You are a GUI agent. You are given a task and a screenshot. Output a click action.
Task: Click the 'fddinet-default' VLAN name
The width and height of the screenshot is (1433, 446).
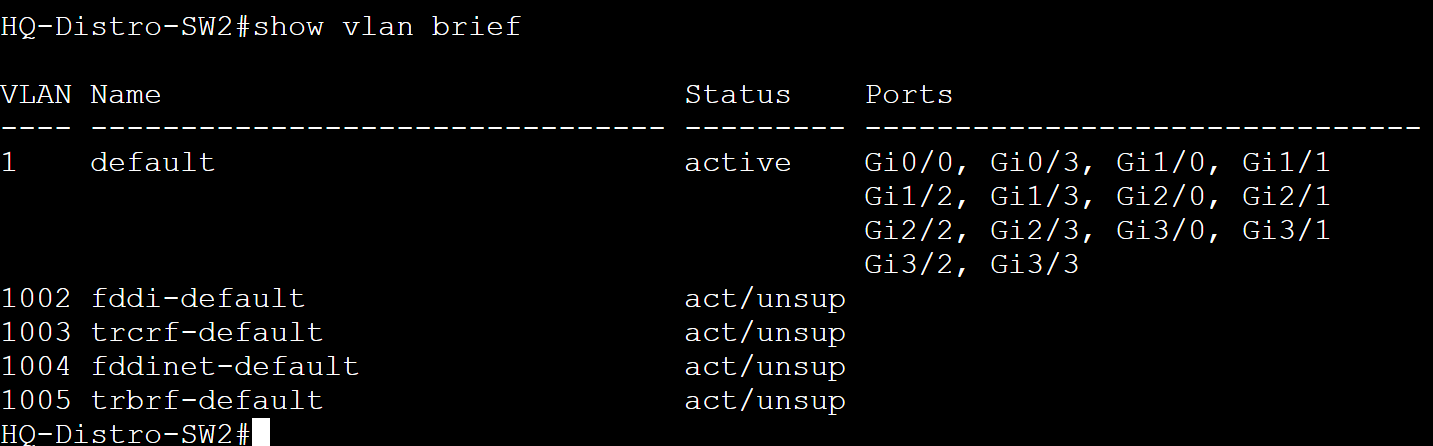point(224,366)
